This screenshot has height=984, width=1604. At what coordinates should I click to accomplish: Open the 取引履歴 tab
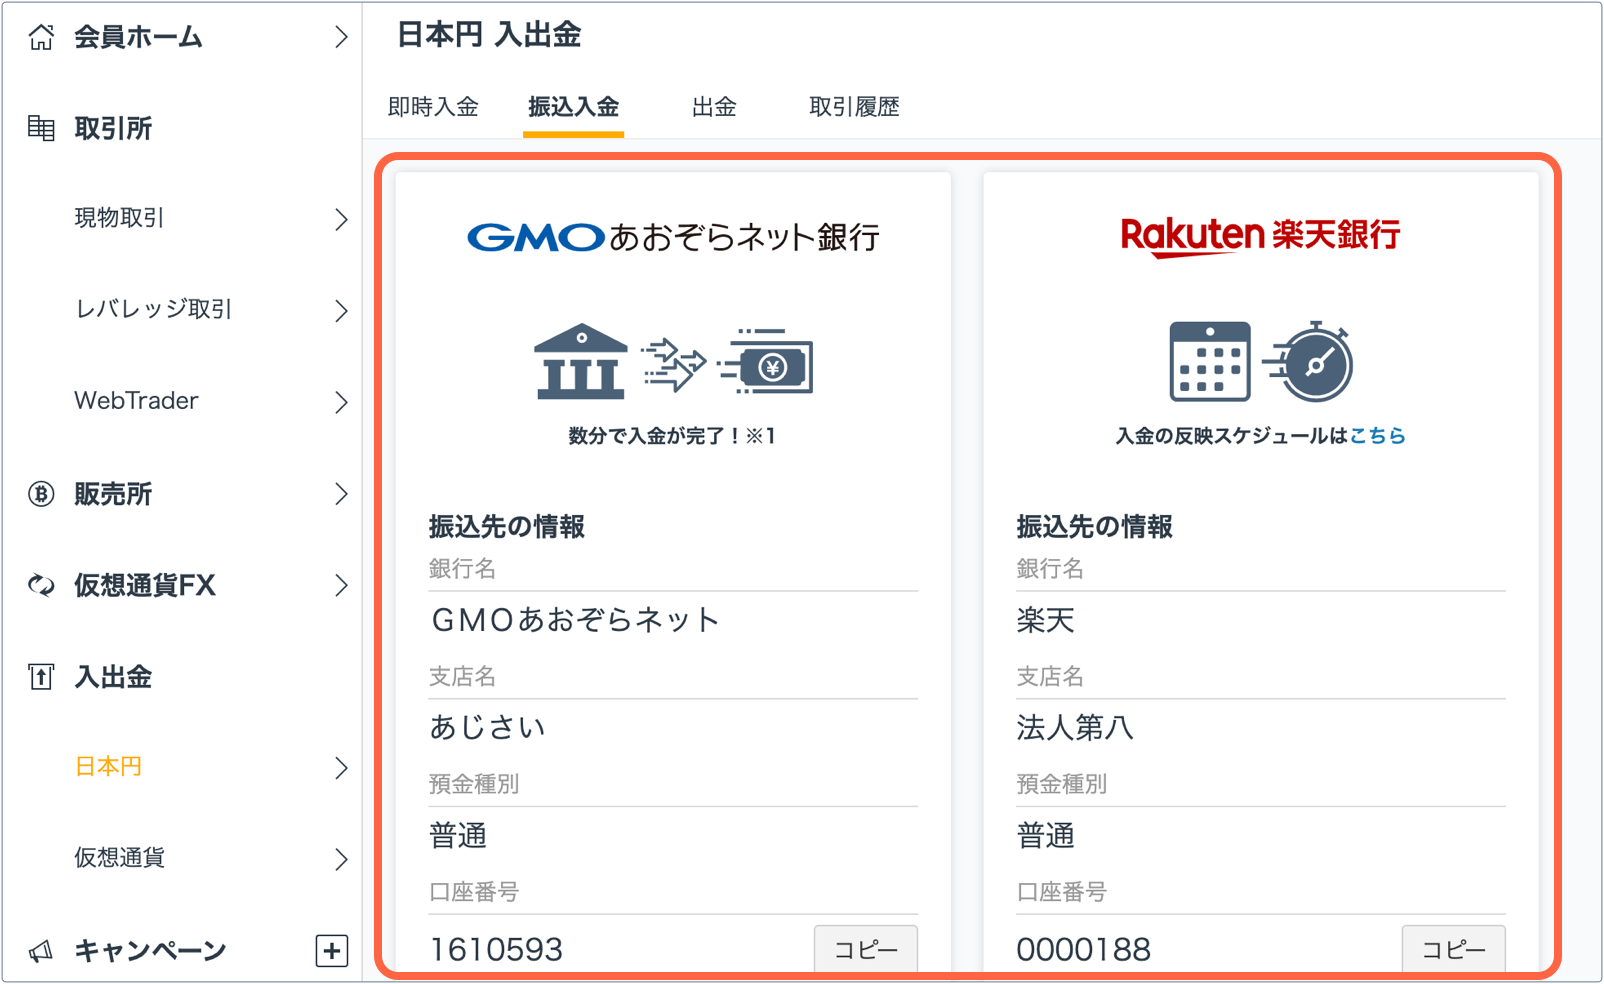click(x=854, y=107)
